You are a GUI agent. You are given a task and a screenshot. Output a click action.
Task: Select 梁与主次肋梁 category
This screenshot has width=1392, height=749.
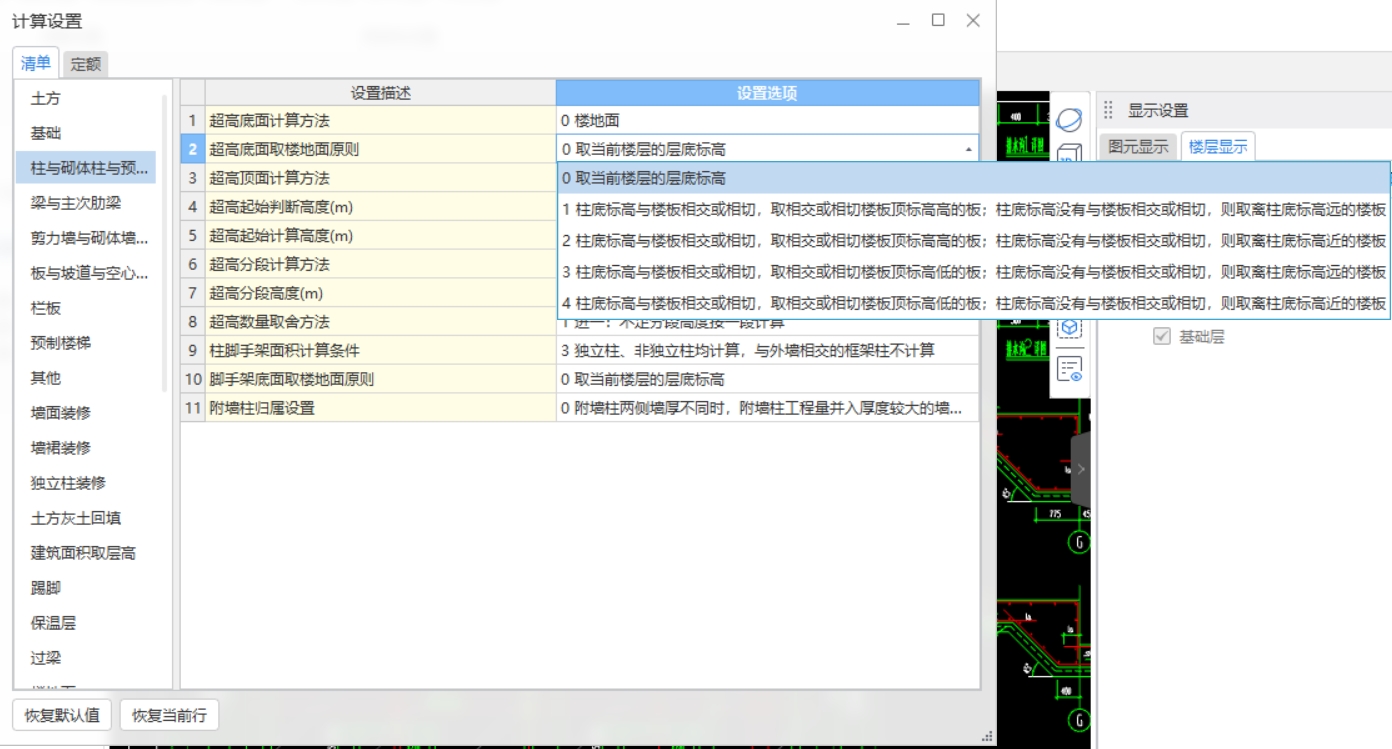click(x=86, y=202)
